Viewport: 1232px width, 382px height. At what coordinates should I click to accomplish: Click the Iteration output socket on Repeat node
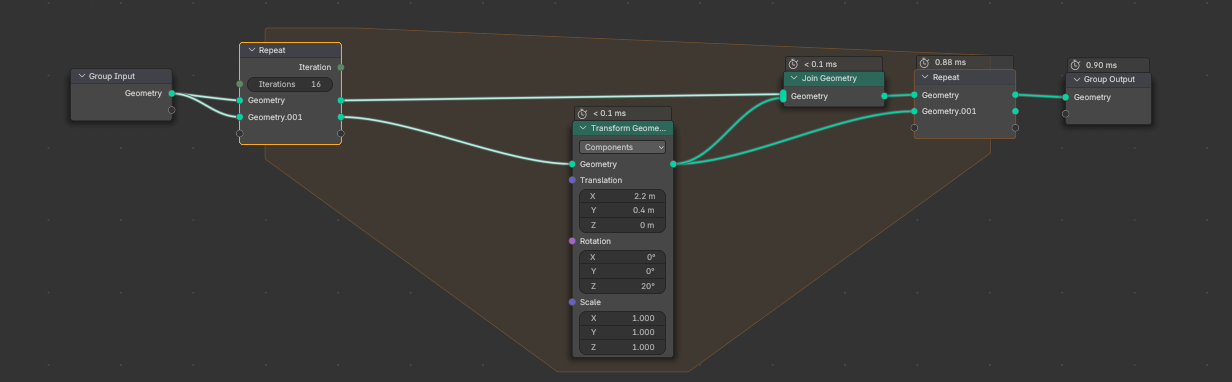point(341,67)
